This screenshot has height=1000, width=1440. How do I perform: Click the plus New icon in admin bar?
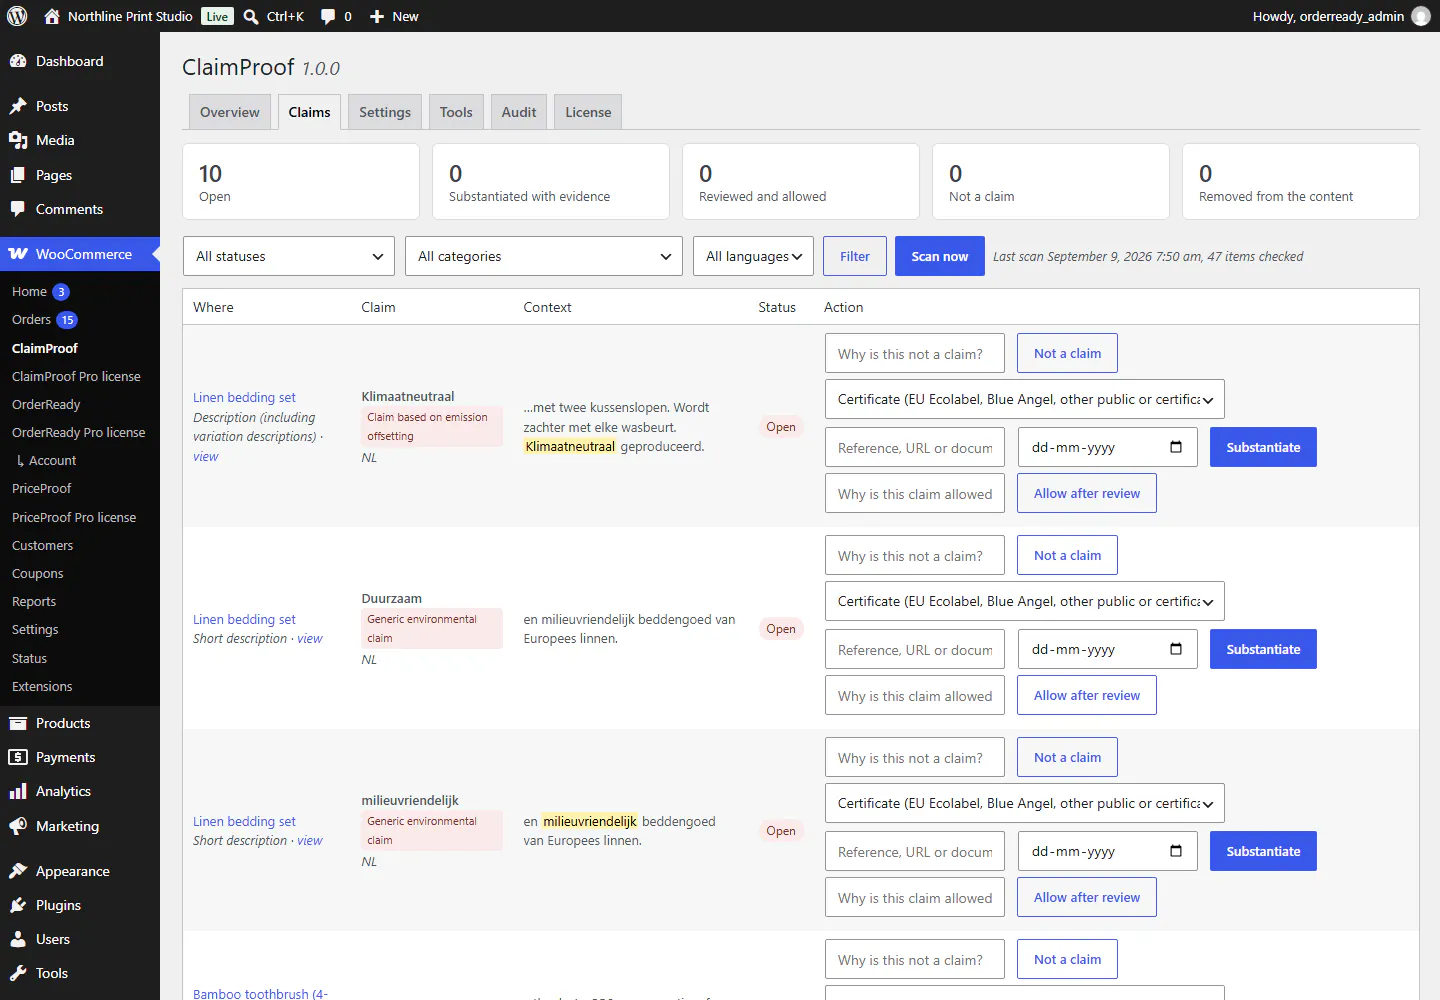pos(377,16)
